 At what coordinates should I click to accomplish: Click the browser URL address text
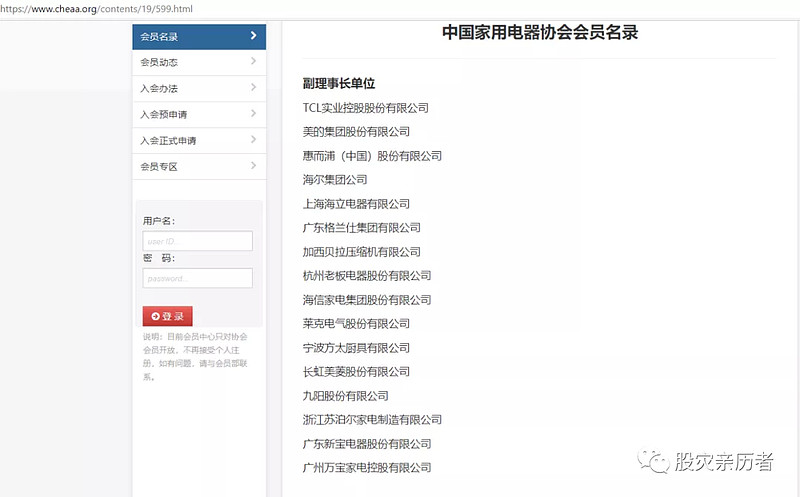(x=96, y=9)
